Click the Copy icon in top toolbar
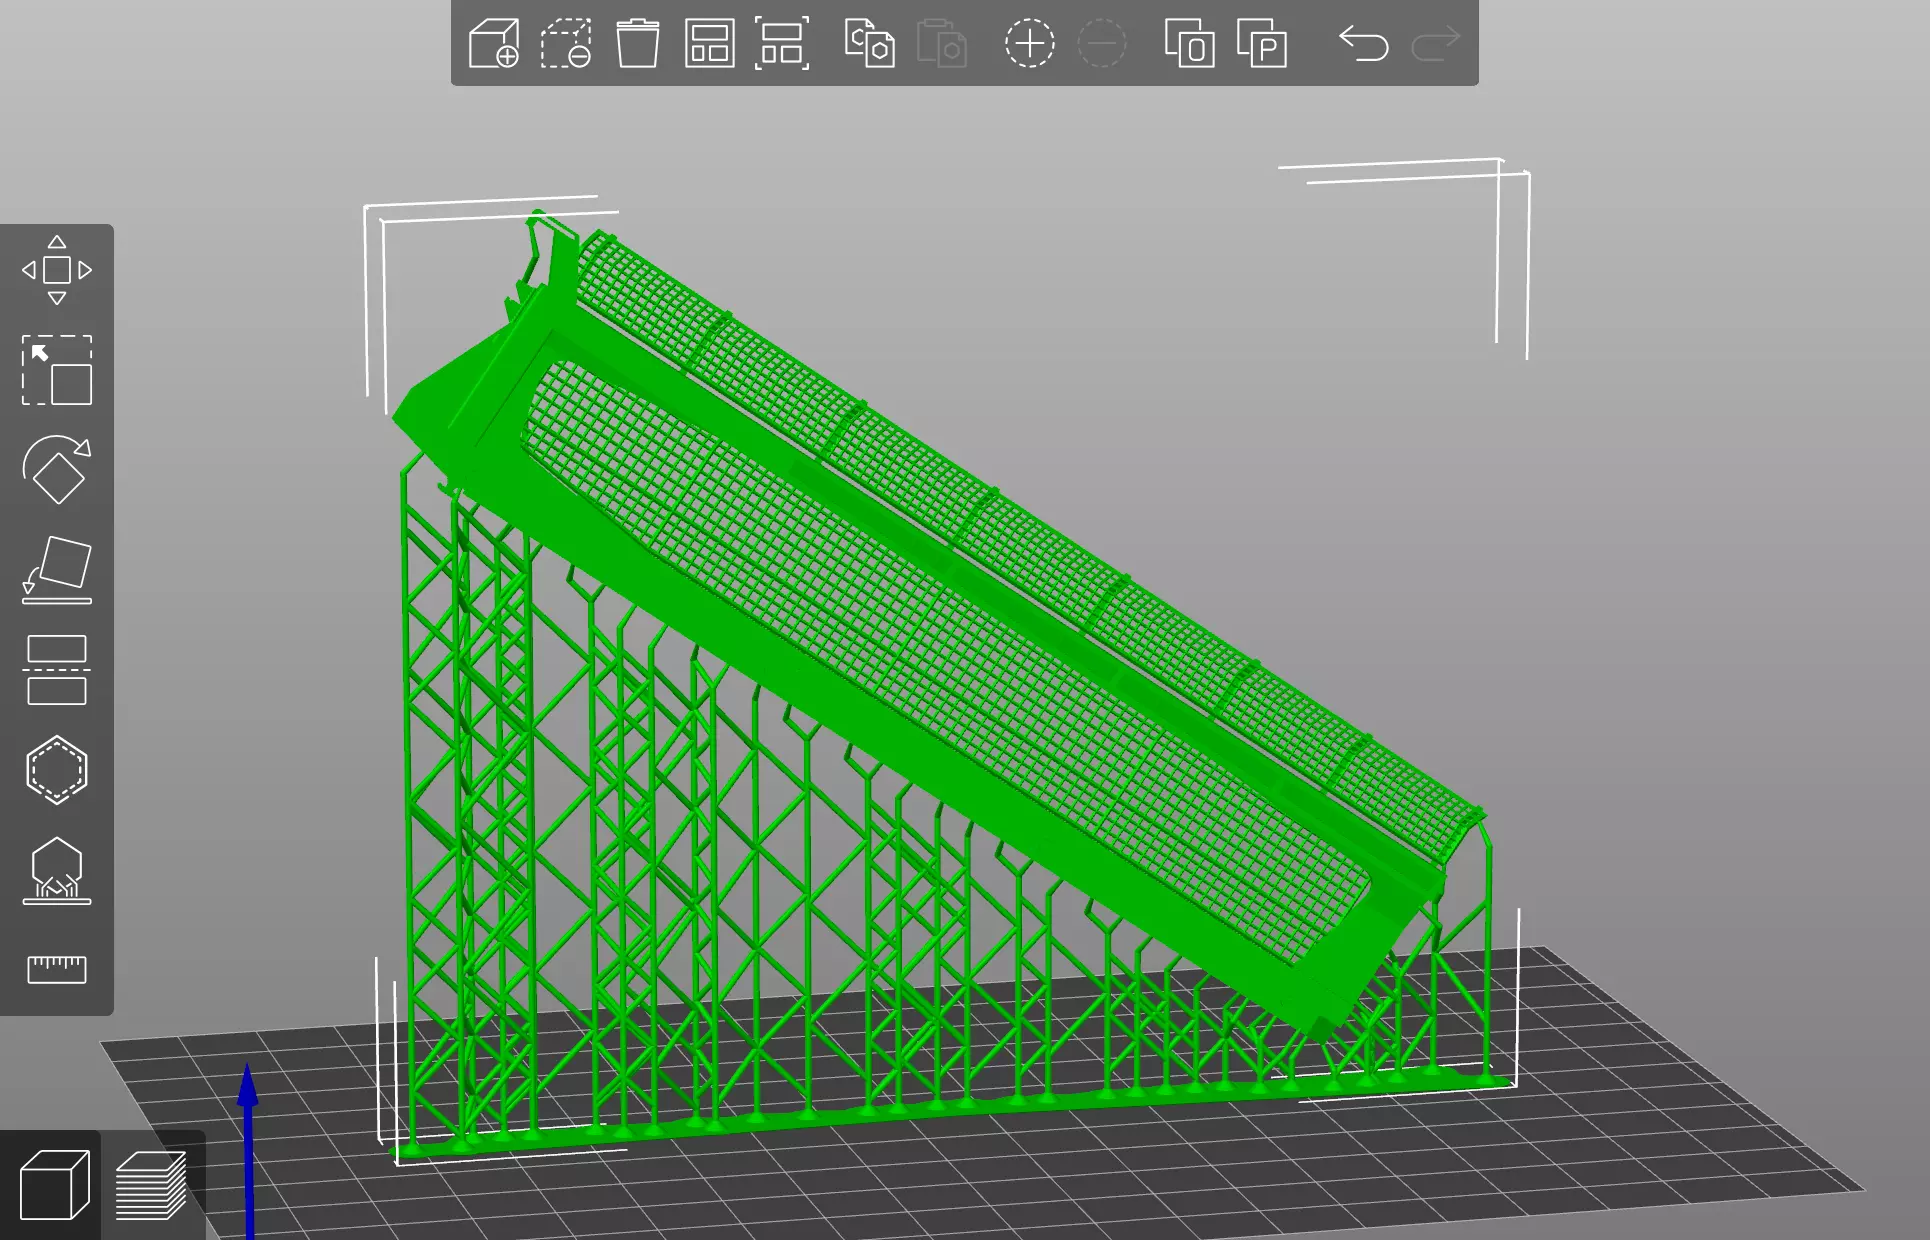Screen dimensions: 1930x1240 coord(869,44)
